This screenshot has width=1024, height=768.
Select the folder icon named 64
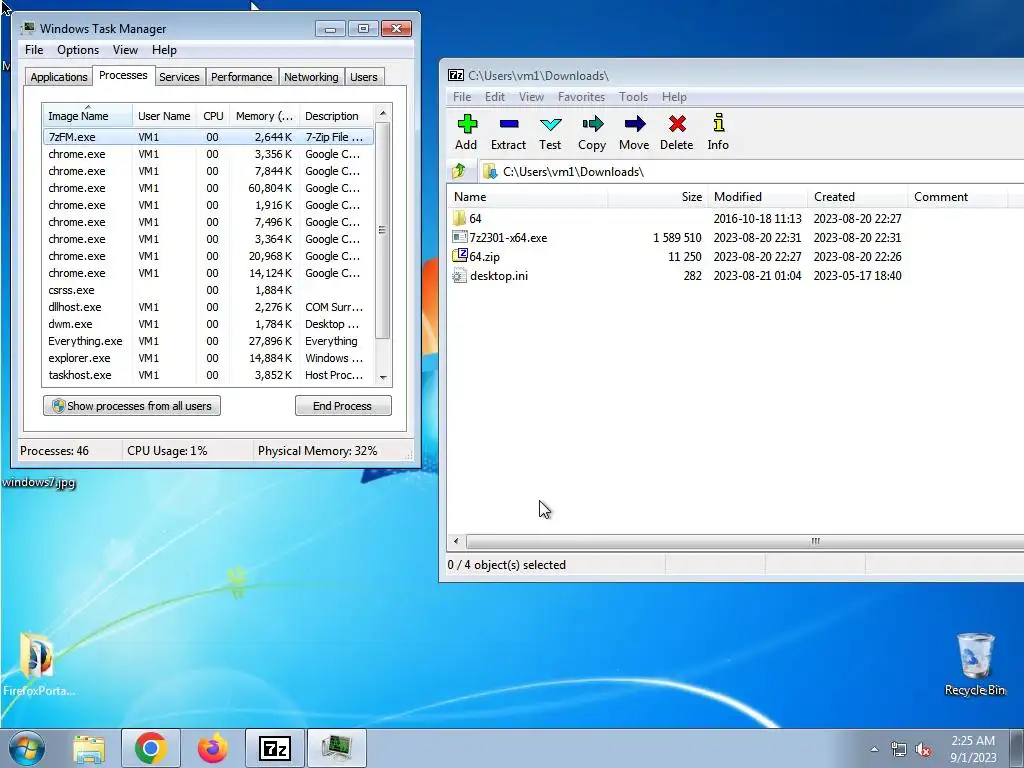click(459, 218)
